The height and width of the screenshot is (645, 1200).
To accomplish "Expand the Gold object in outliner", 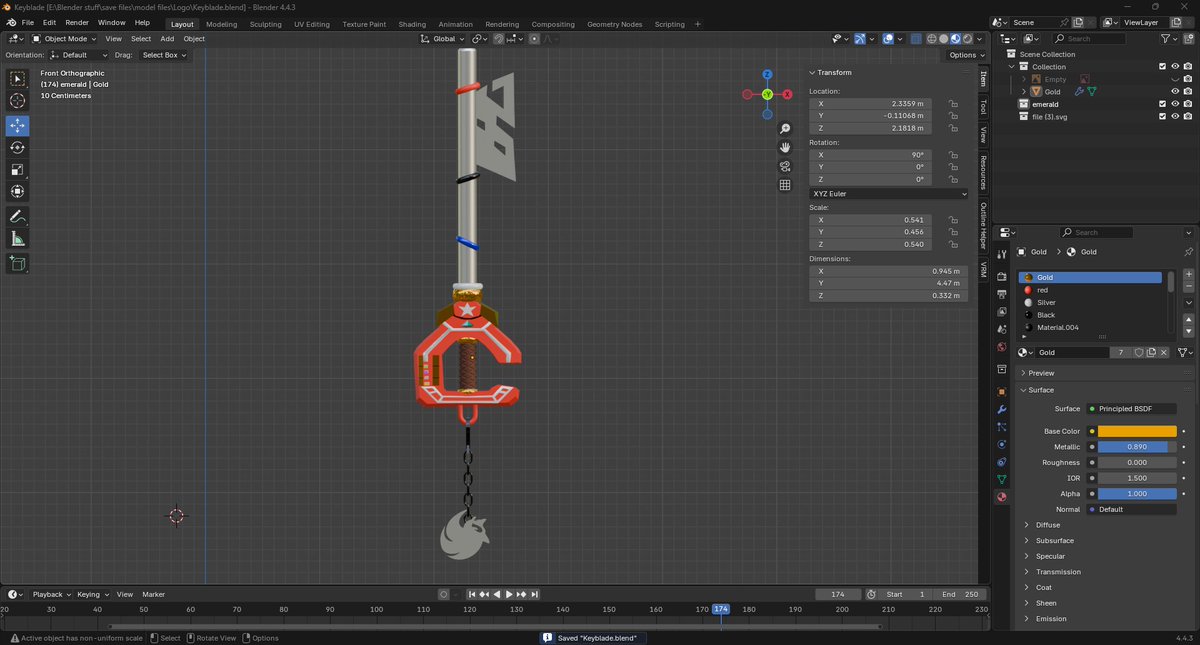I will coord(1023,91).
